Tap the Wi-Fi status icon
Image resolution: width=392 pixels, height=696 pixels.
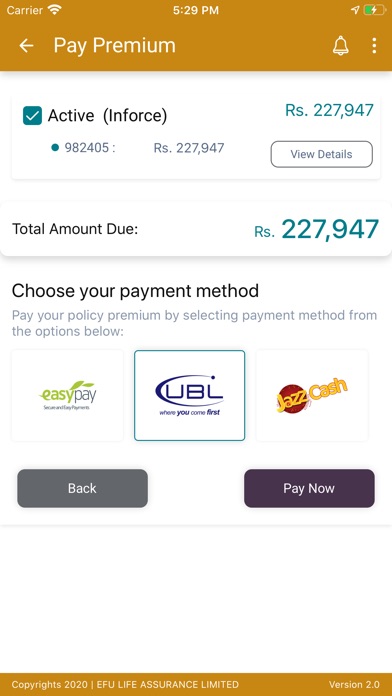click(55, 10)
